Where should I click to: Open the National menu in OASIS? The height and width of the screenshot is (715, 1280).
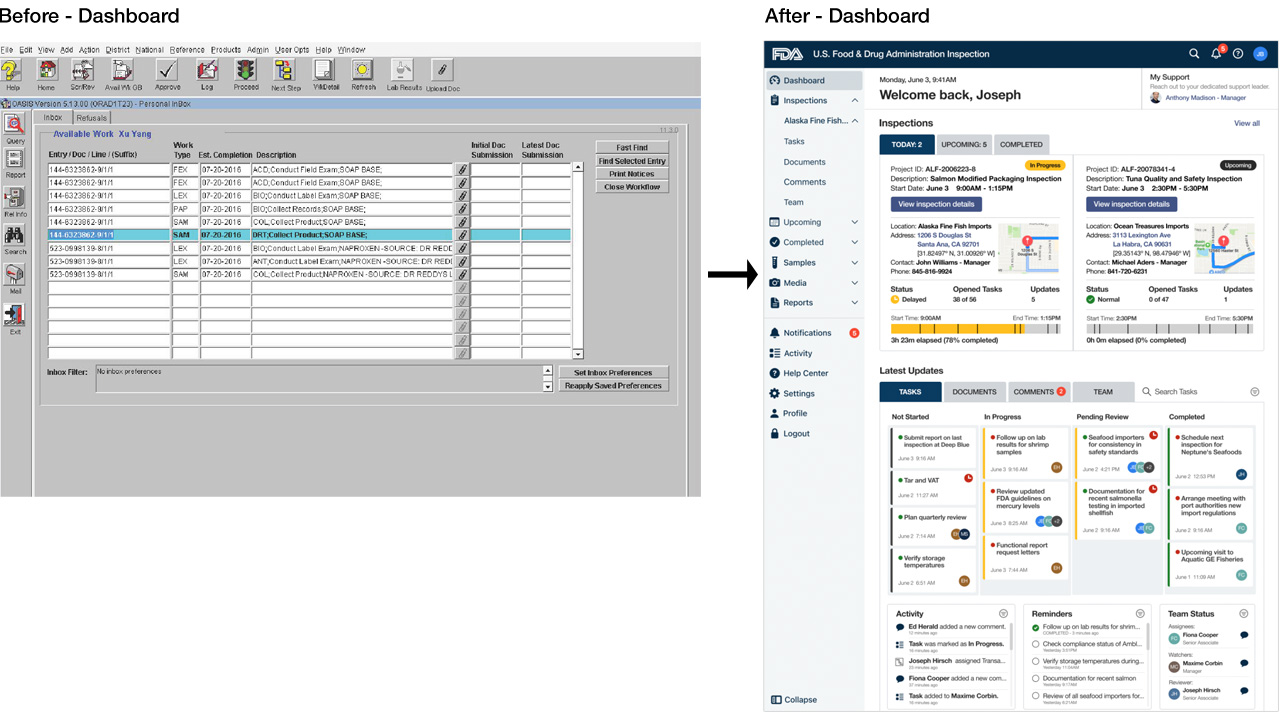pyautogui.click(x=149, y=50)
